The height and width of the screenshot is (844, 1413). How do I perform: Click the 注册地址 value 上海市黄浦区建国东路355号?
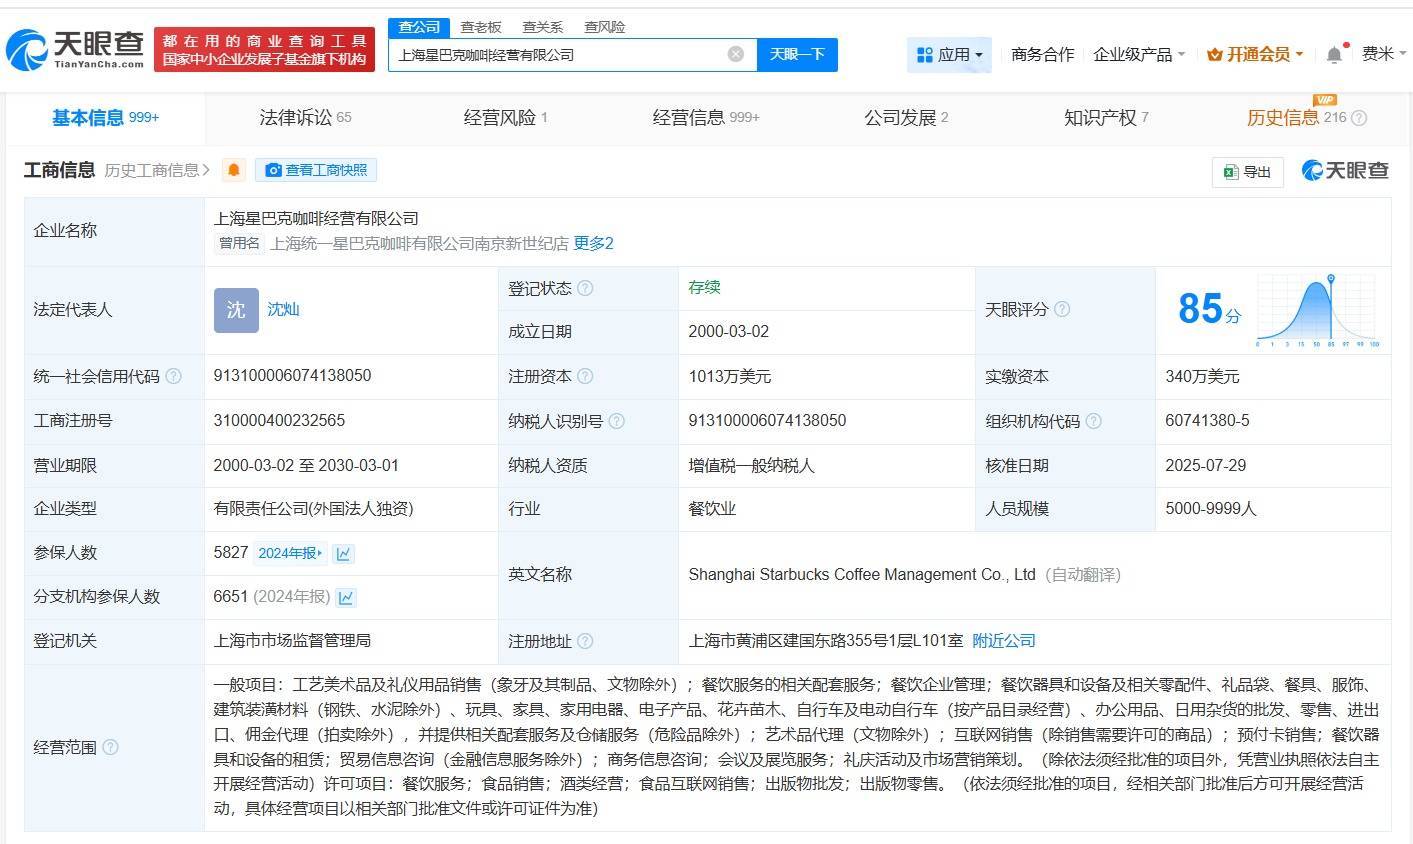(x=826, y=641)
